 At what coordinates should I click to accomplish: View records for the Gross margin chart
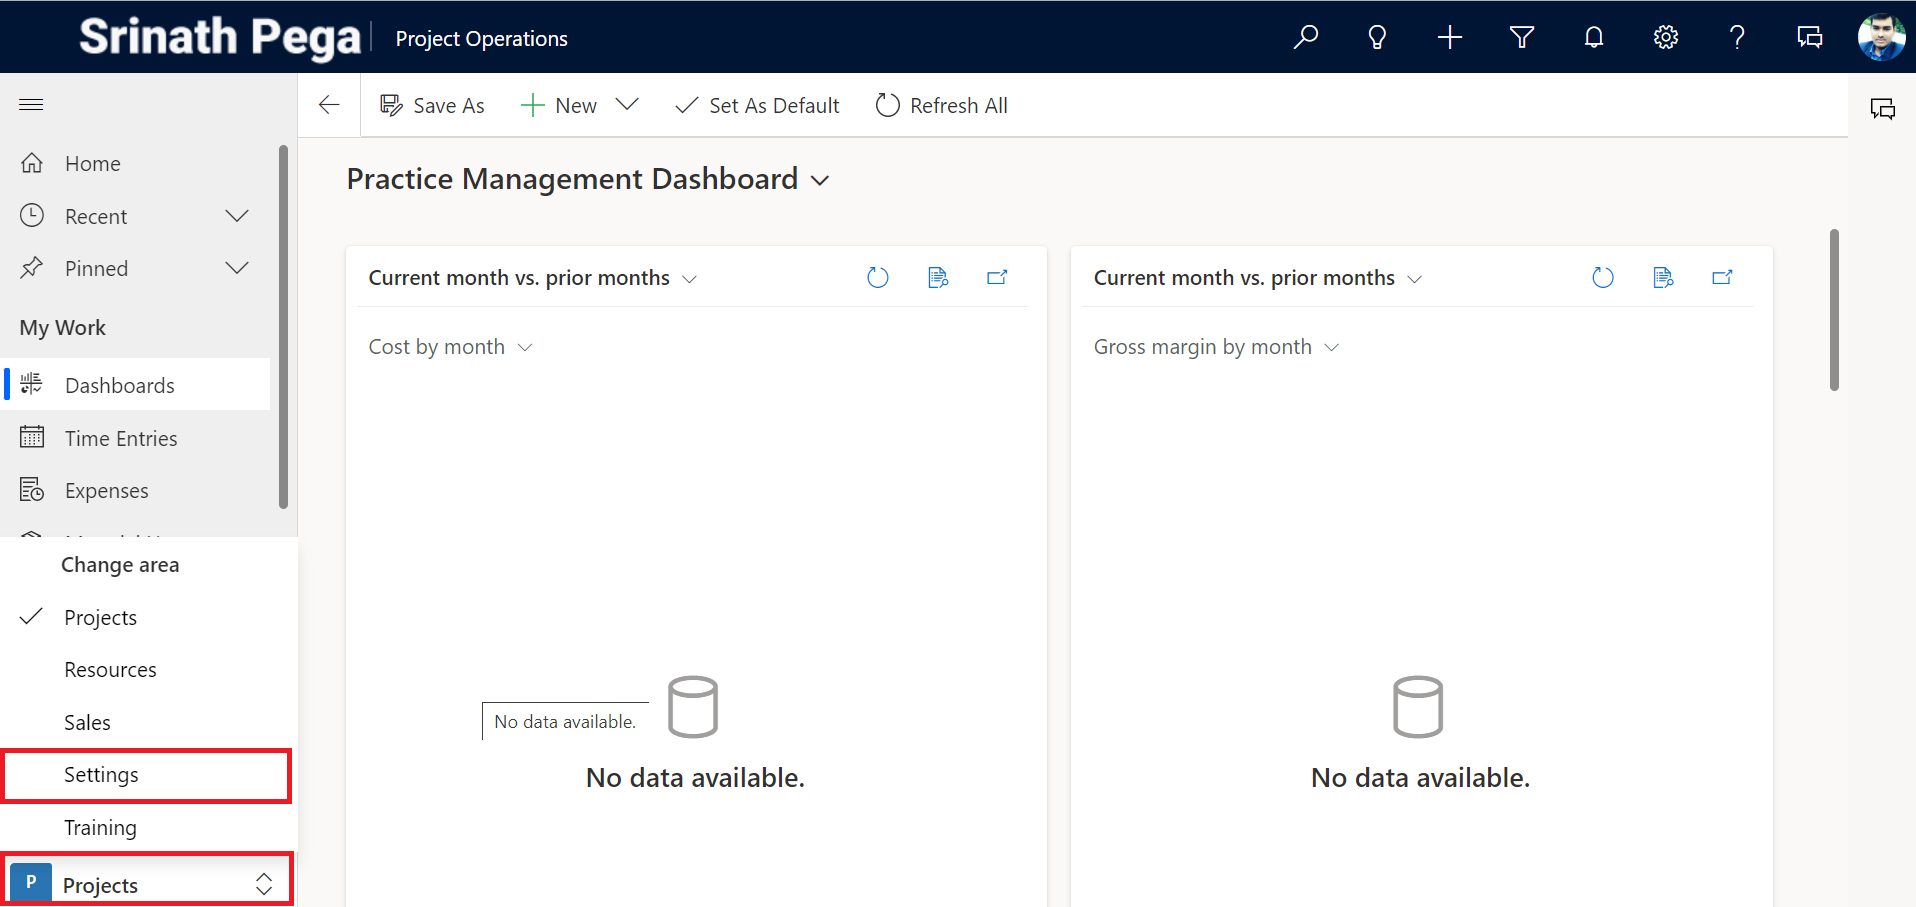point(1662,278)
